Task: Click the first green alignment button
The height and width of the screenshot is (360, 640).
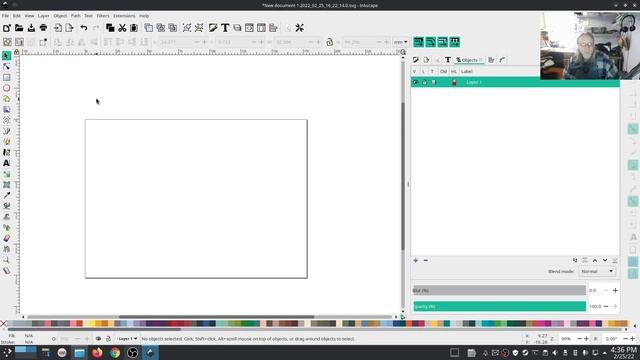Action: click(x=418, y=42)
